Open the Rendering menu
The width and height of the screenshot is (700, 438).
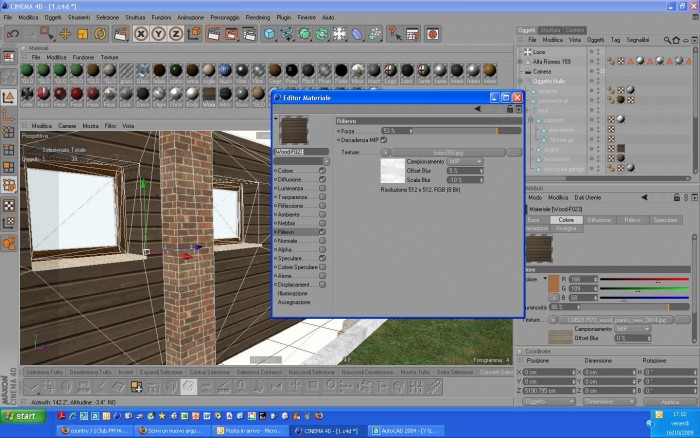click(258, 17)
